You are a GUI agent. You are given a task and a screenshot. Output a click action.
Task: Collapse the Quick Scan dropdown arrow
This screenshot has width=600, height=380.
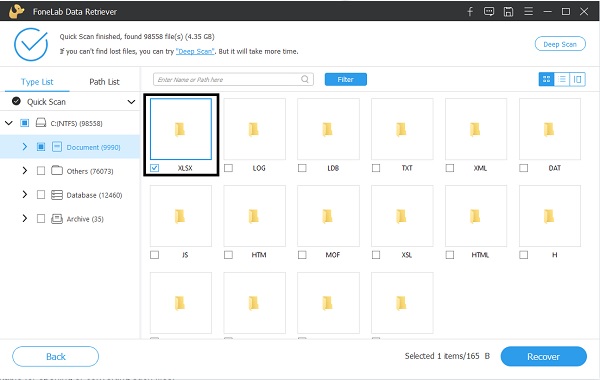131,102
